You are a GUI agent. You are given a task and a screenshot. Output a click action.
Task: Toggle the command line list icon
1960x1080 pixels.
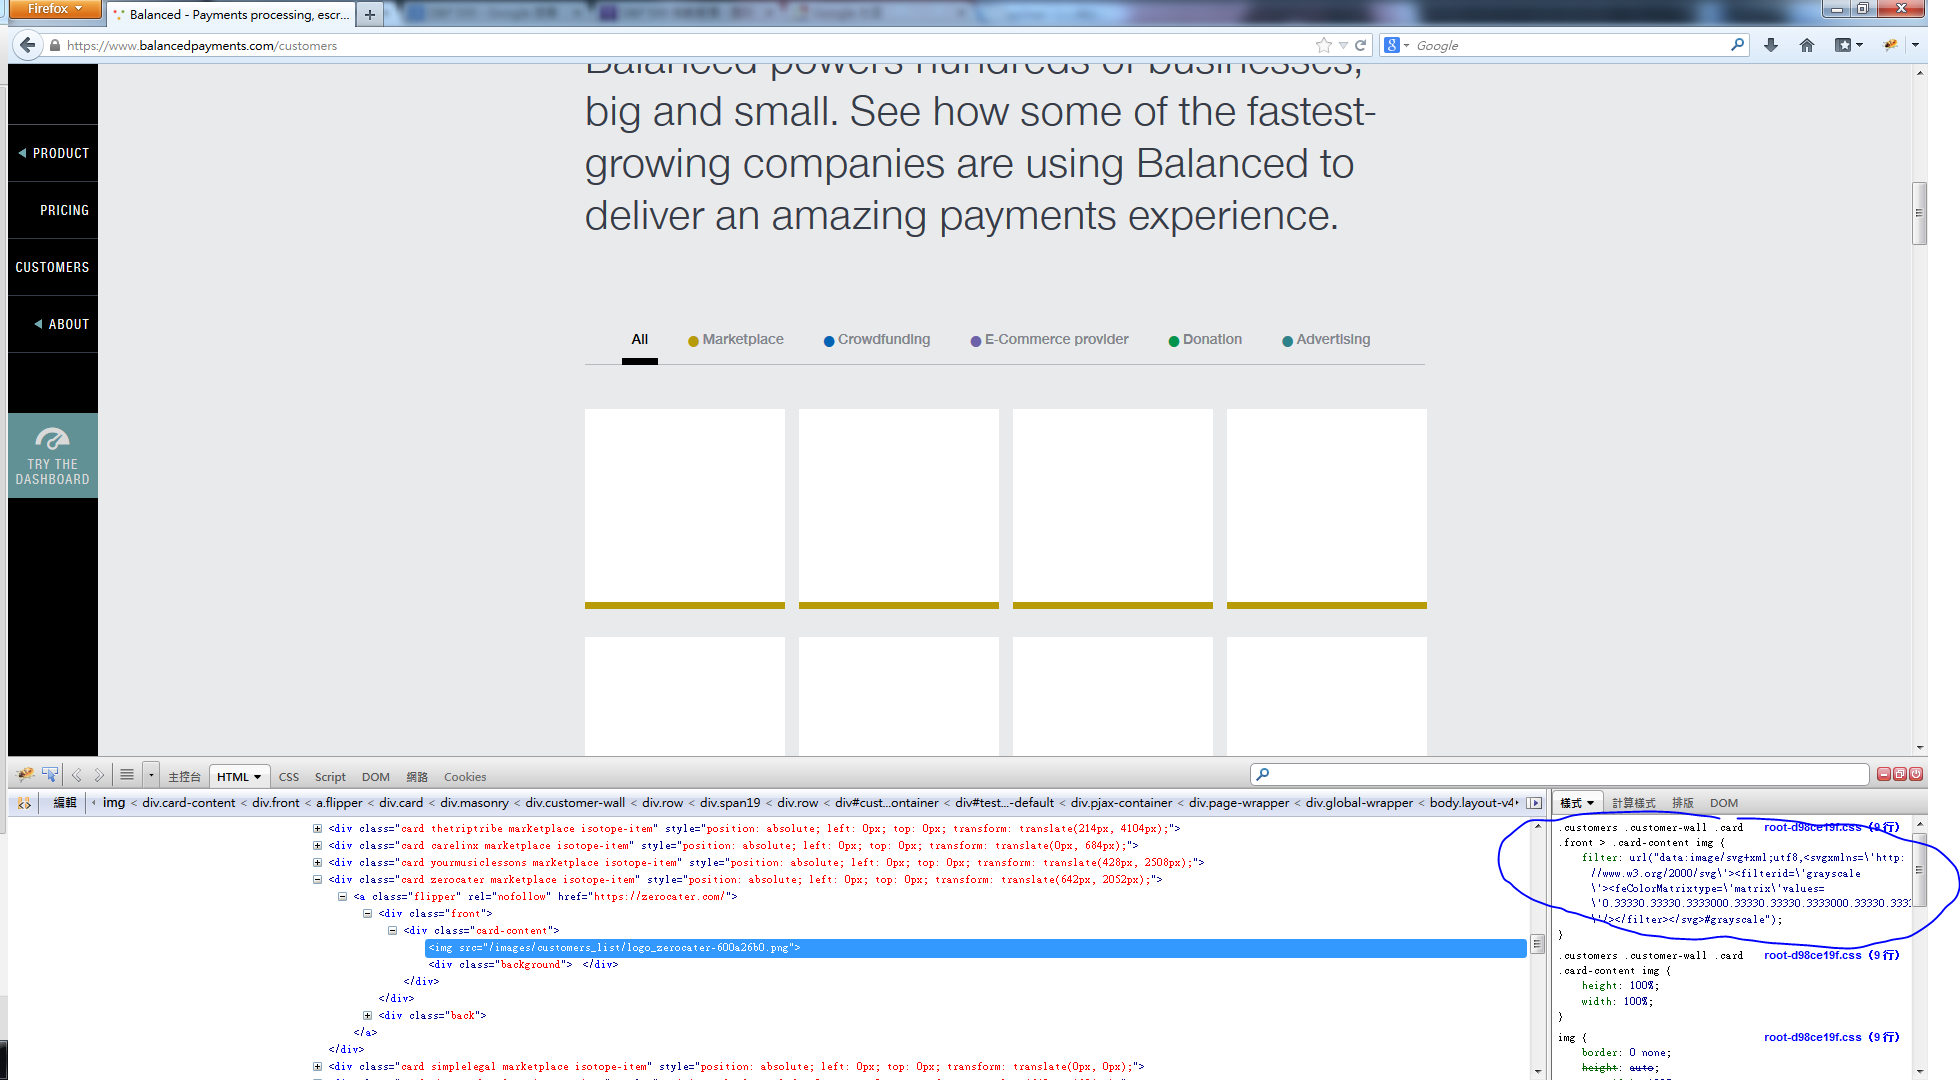pos(127,775)
